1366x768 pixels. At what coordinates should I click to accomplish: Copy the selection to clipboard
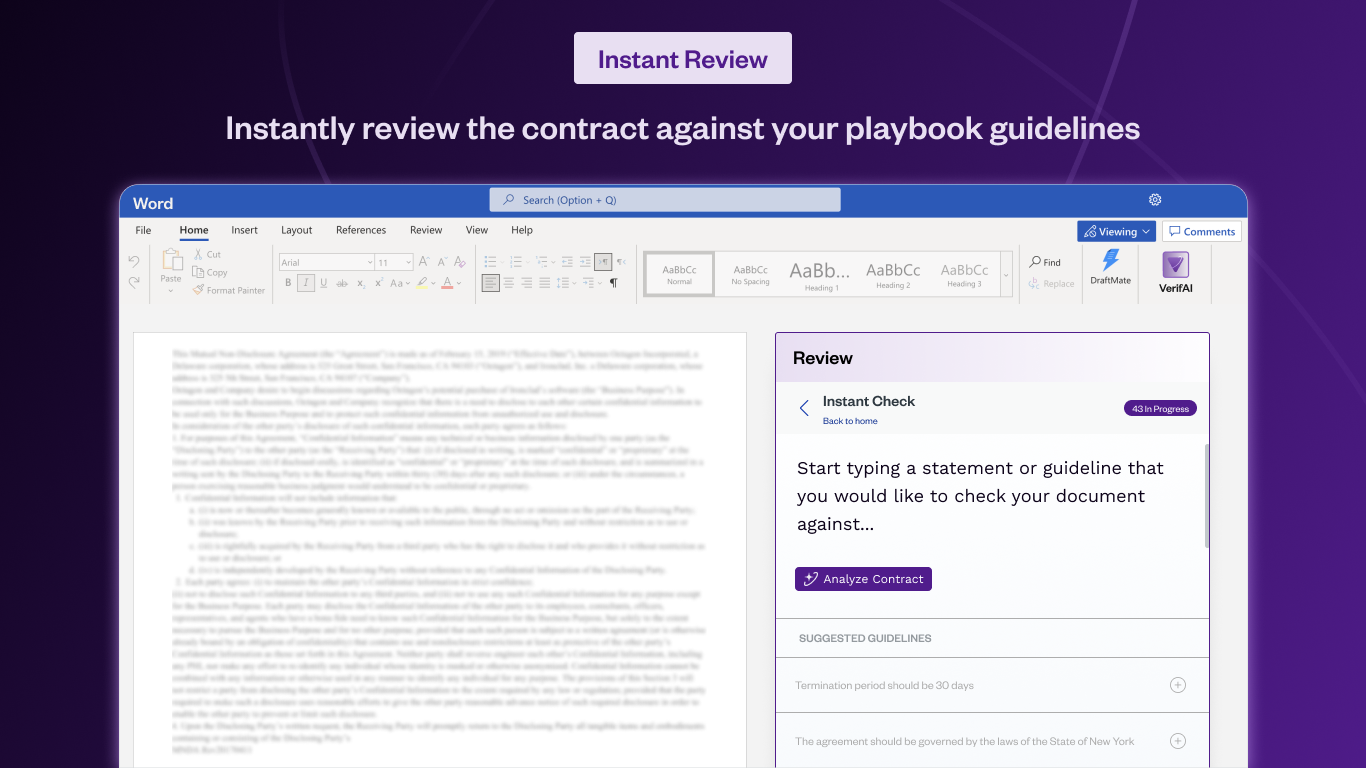tap(210, 272)
